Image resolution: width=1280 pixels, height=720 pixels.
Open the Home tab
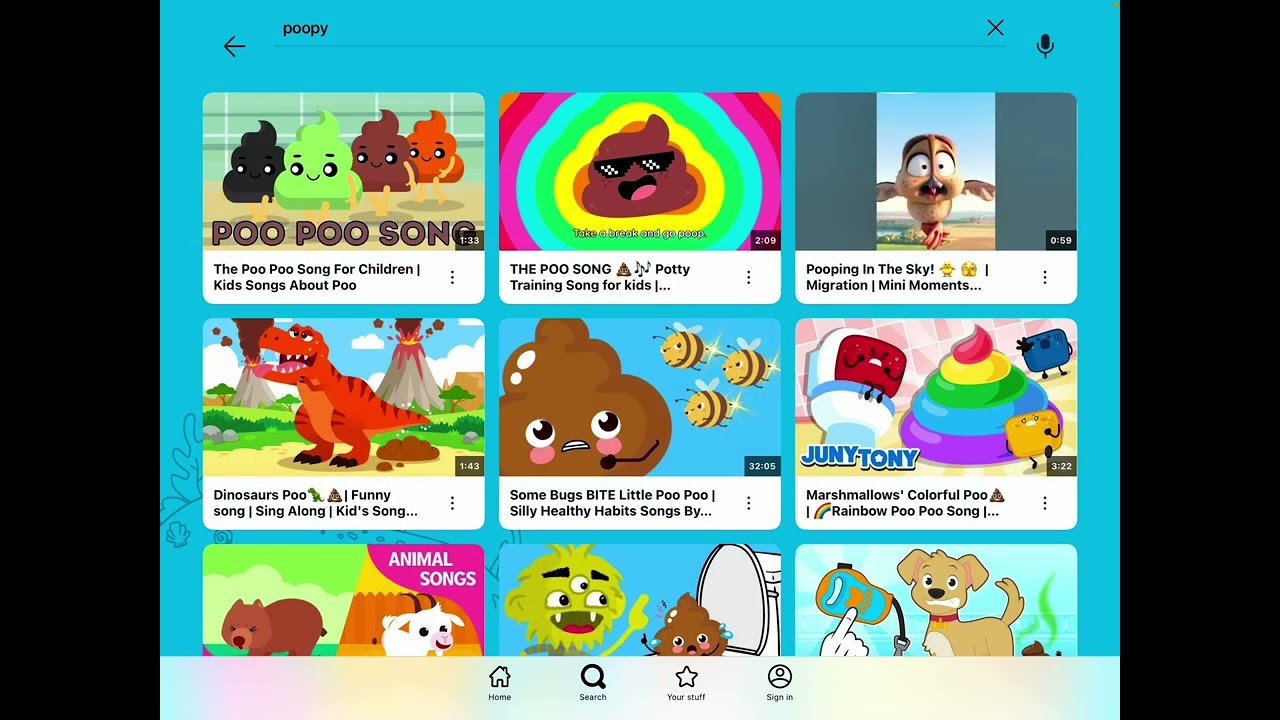point(500,683)
